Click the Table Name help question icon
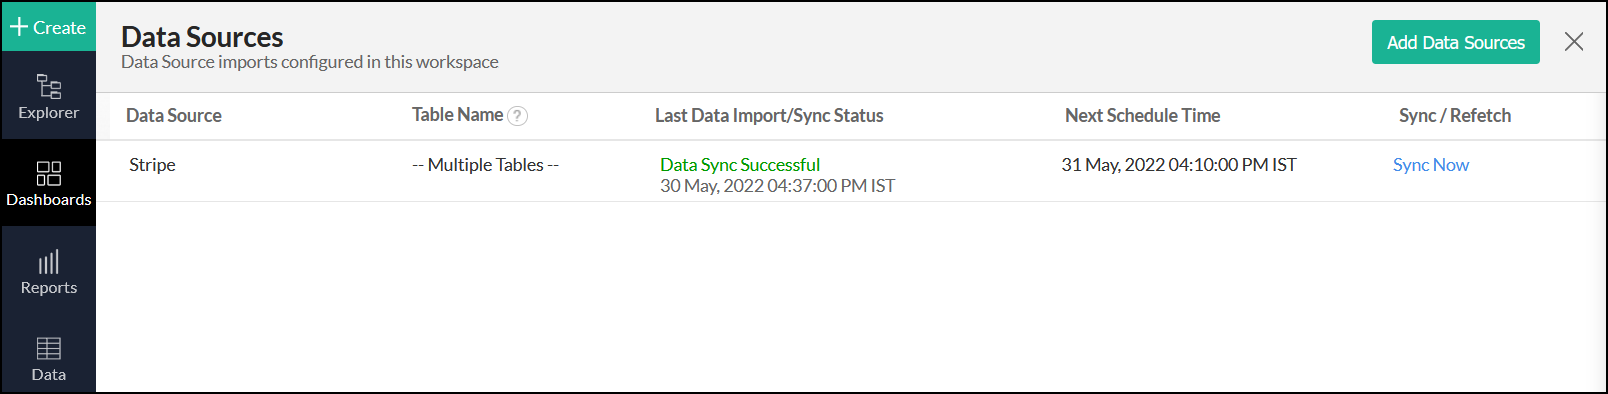The width and height of the screenshot is (1608, 394). click(517, 116)
